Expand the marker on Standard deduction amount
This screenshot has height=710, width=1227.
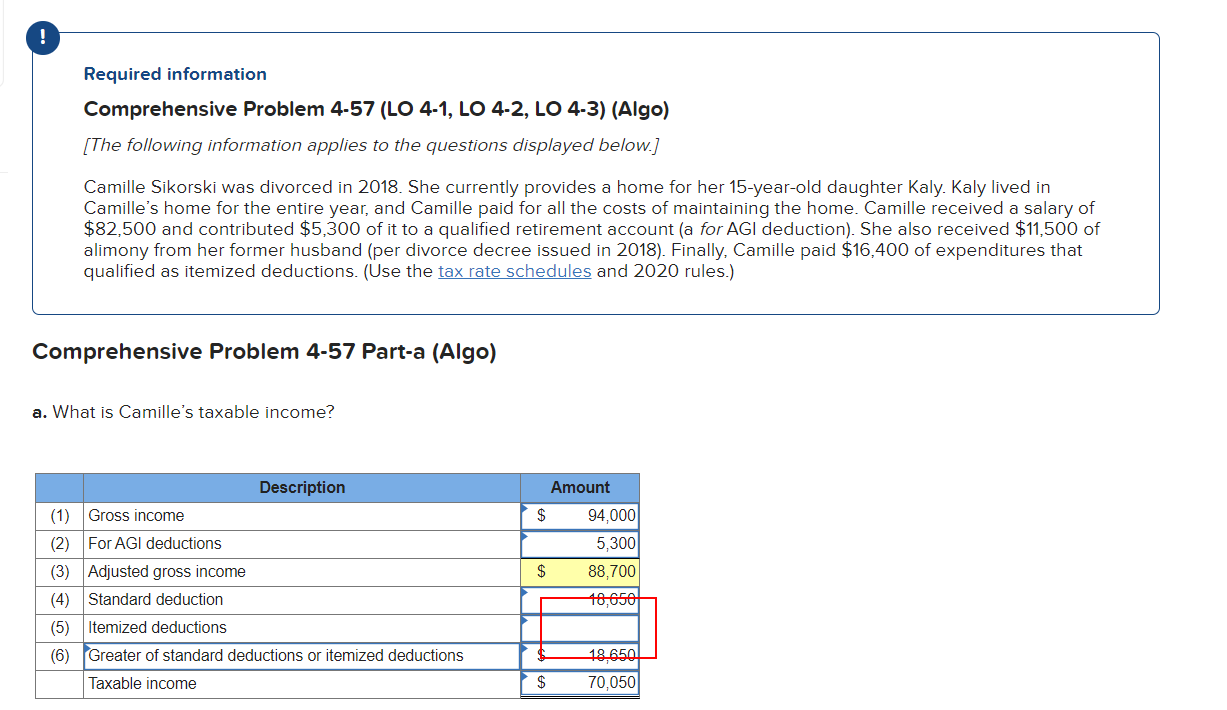[525, 594]
